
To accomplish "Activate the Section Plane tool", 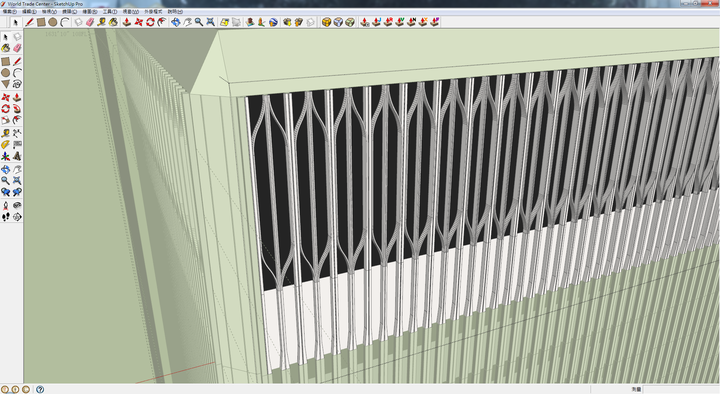I will coord(17,217).
